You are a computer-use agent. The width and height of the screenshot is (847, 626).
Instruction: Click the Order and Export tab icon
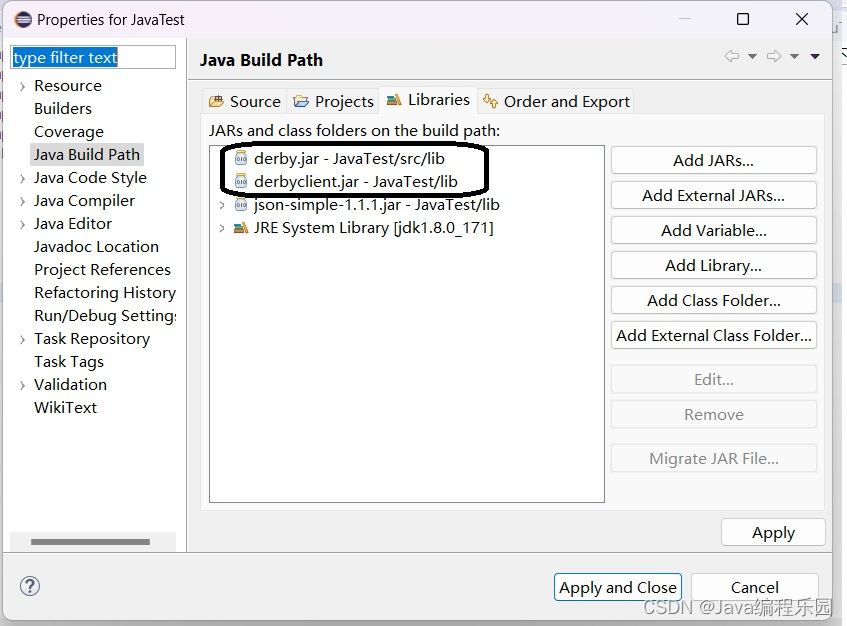(x=490, y=100)
